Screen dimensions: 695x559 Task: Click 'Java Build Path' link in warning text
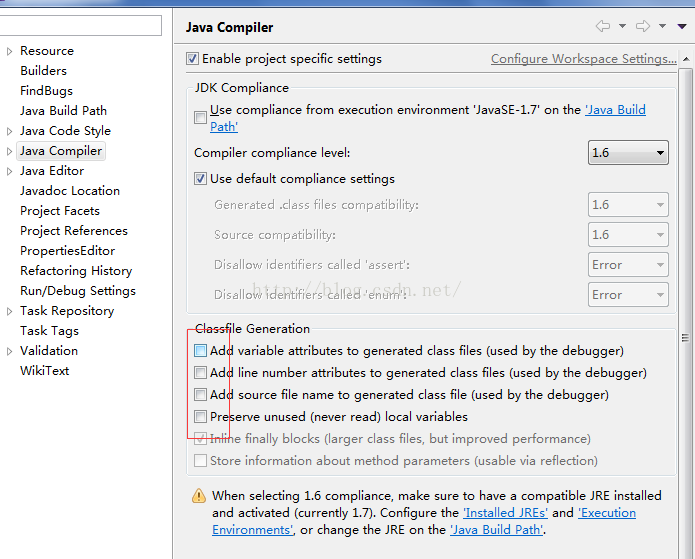(496, 530)
